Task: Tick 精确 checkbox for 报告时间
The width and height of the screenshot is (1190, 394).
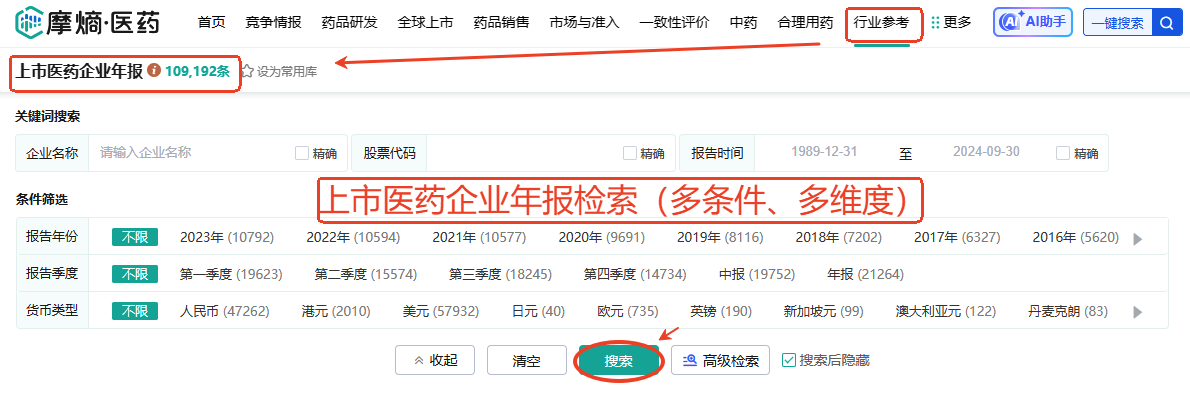Action: 1063,153
